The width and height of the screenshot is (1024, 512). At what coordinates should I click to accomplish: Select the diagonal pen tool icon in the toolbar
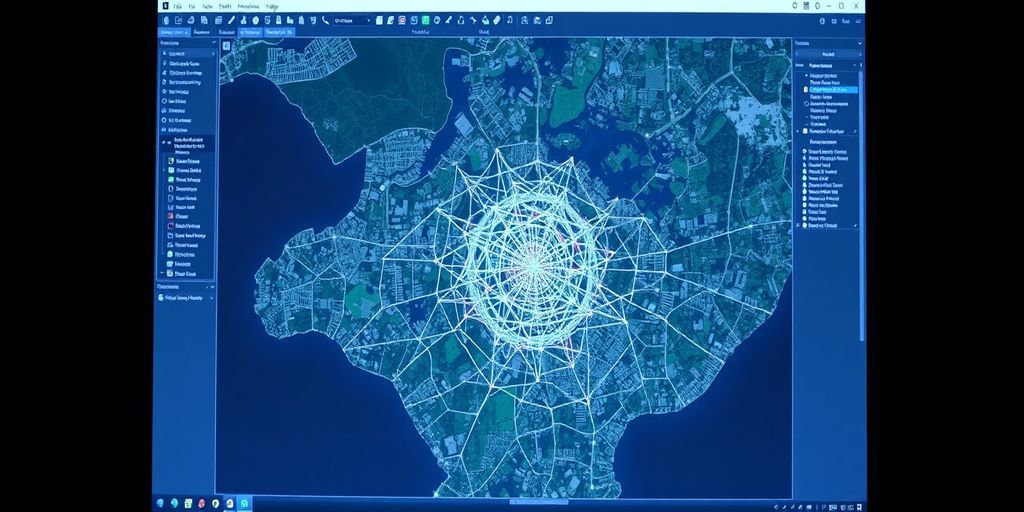pos(231,20)
